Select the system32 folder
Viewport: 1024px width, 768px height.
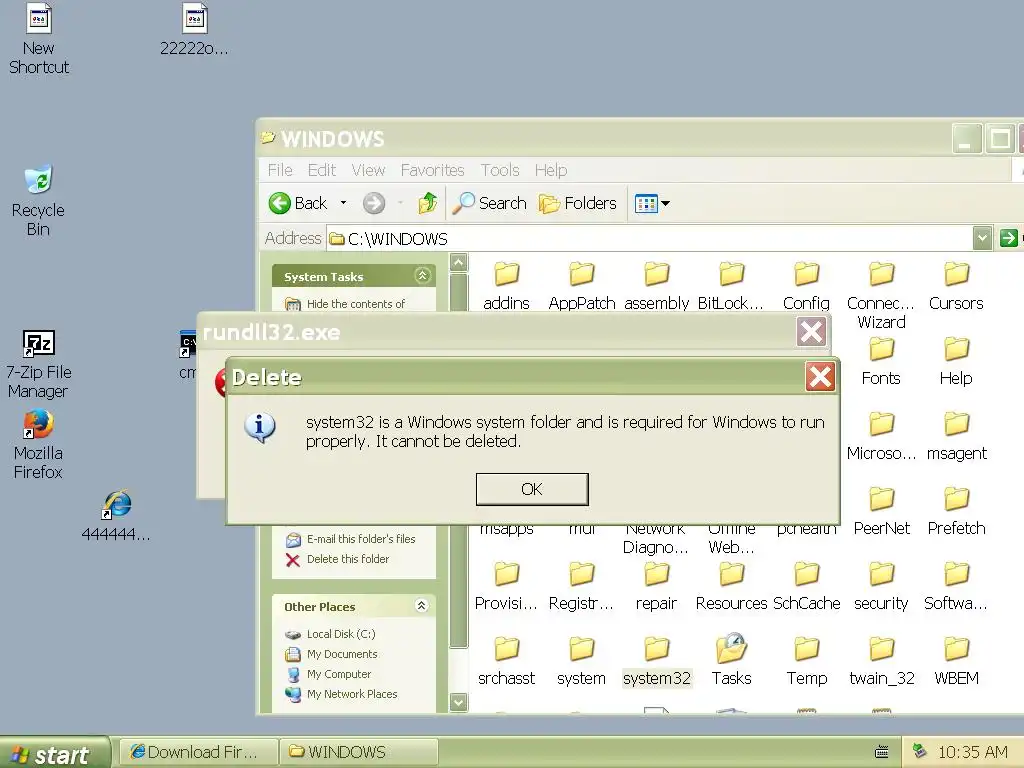coord(656,662)
